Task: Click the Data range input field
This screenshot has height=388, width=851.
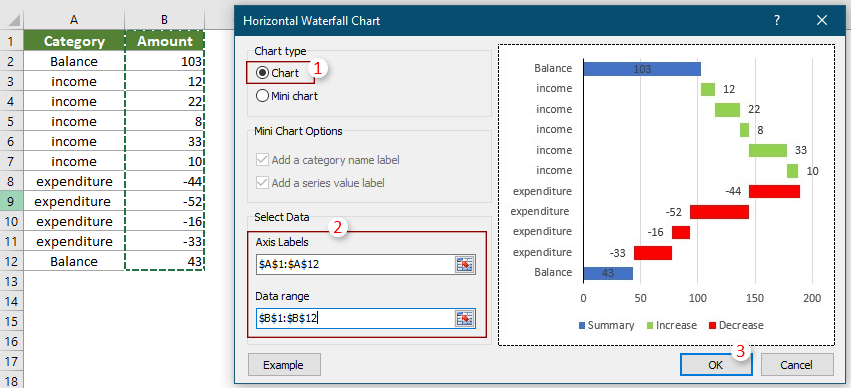Action: [x=355, y=319]
